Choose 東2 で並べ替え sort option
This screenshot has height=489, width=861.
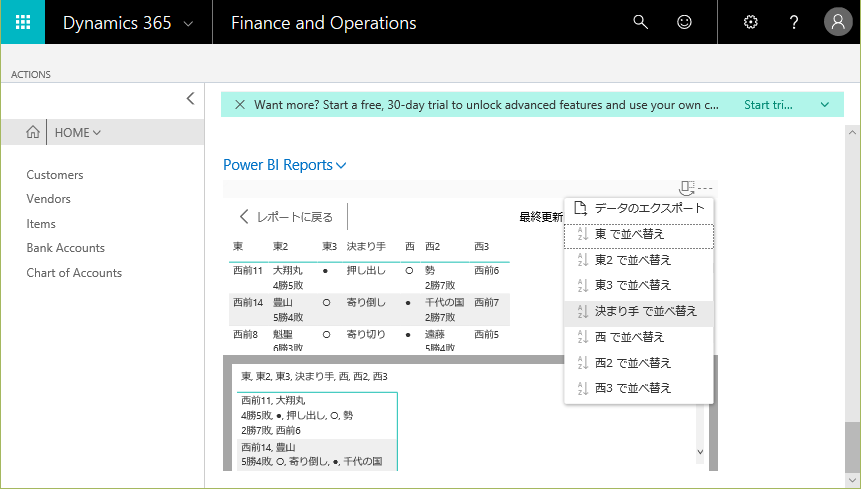[639, 260]
